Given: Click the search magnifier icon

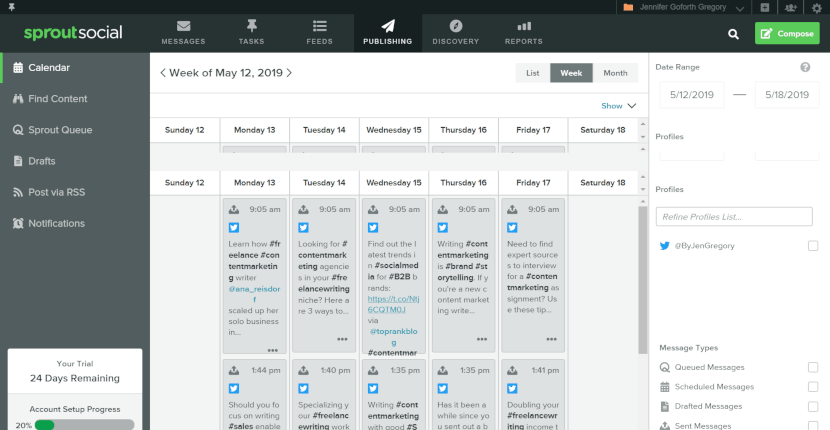Looking at the screenshot, I should pyautogui.click(x=733, y=34).
